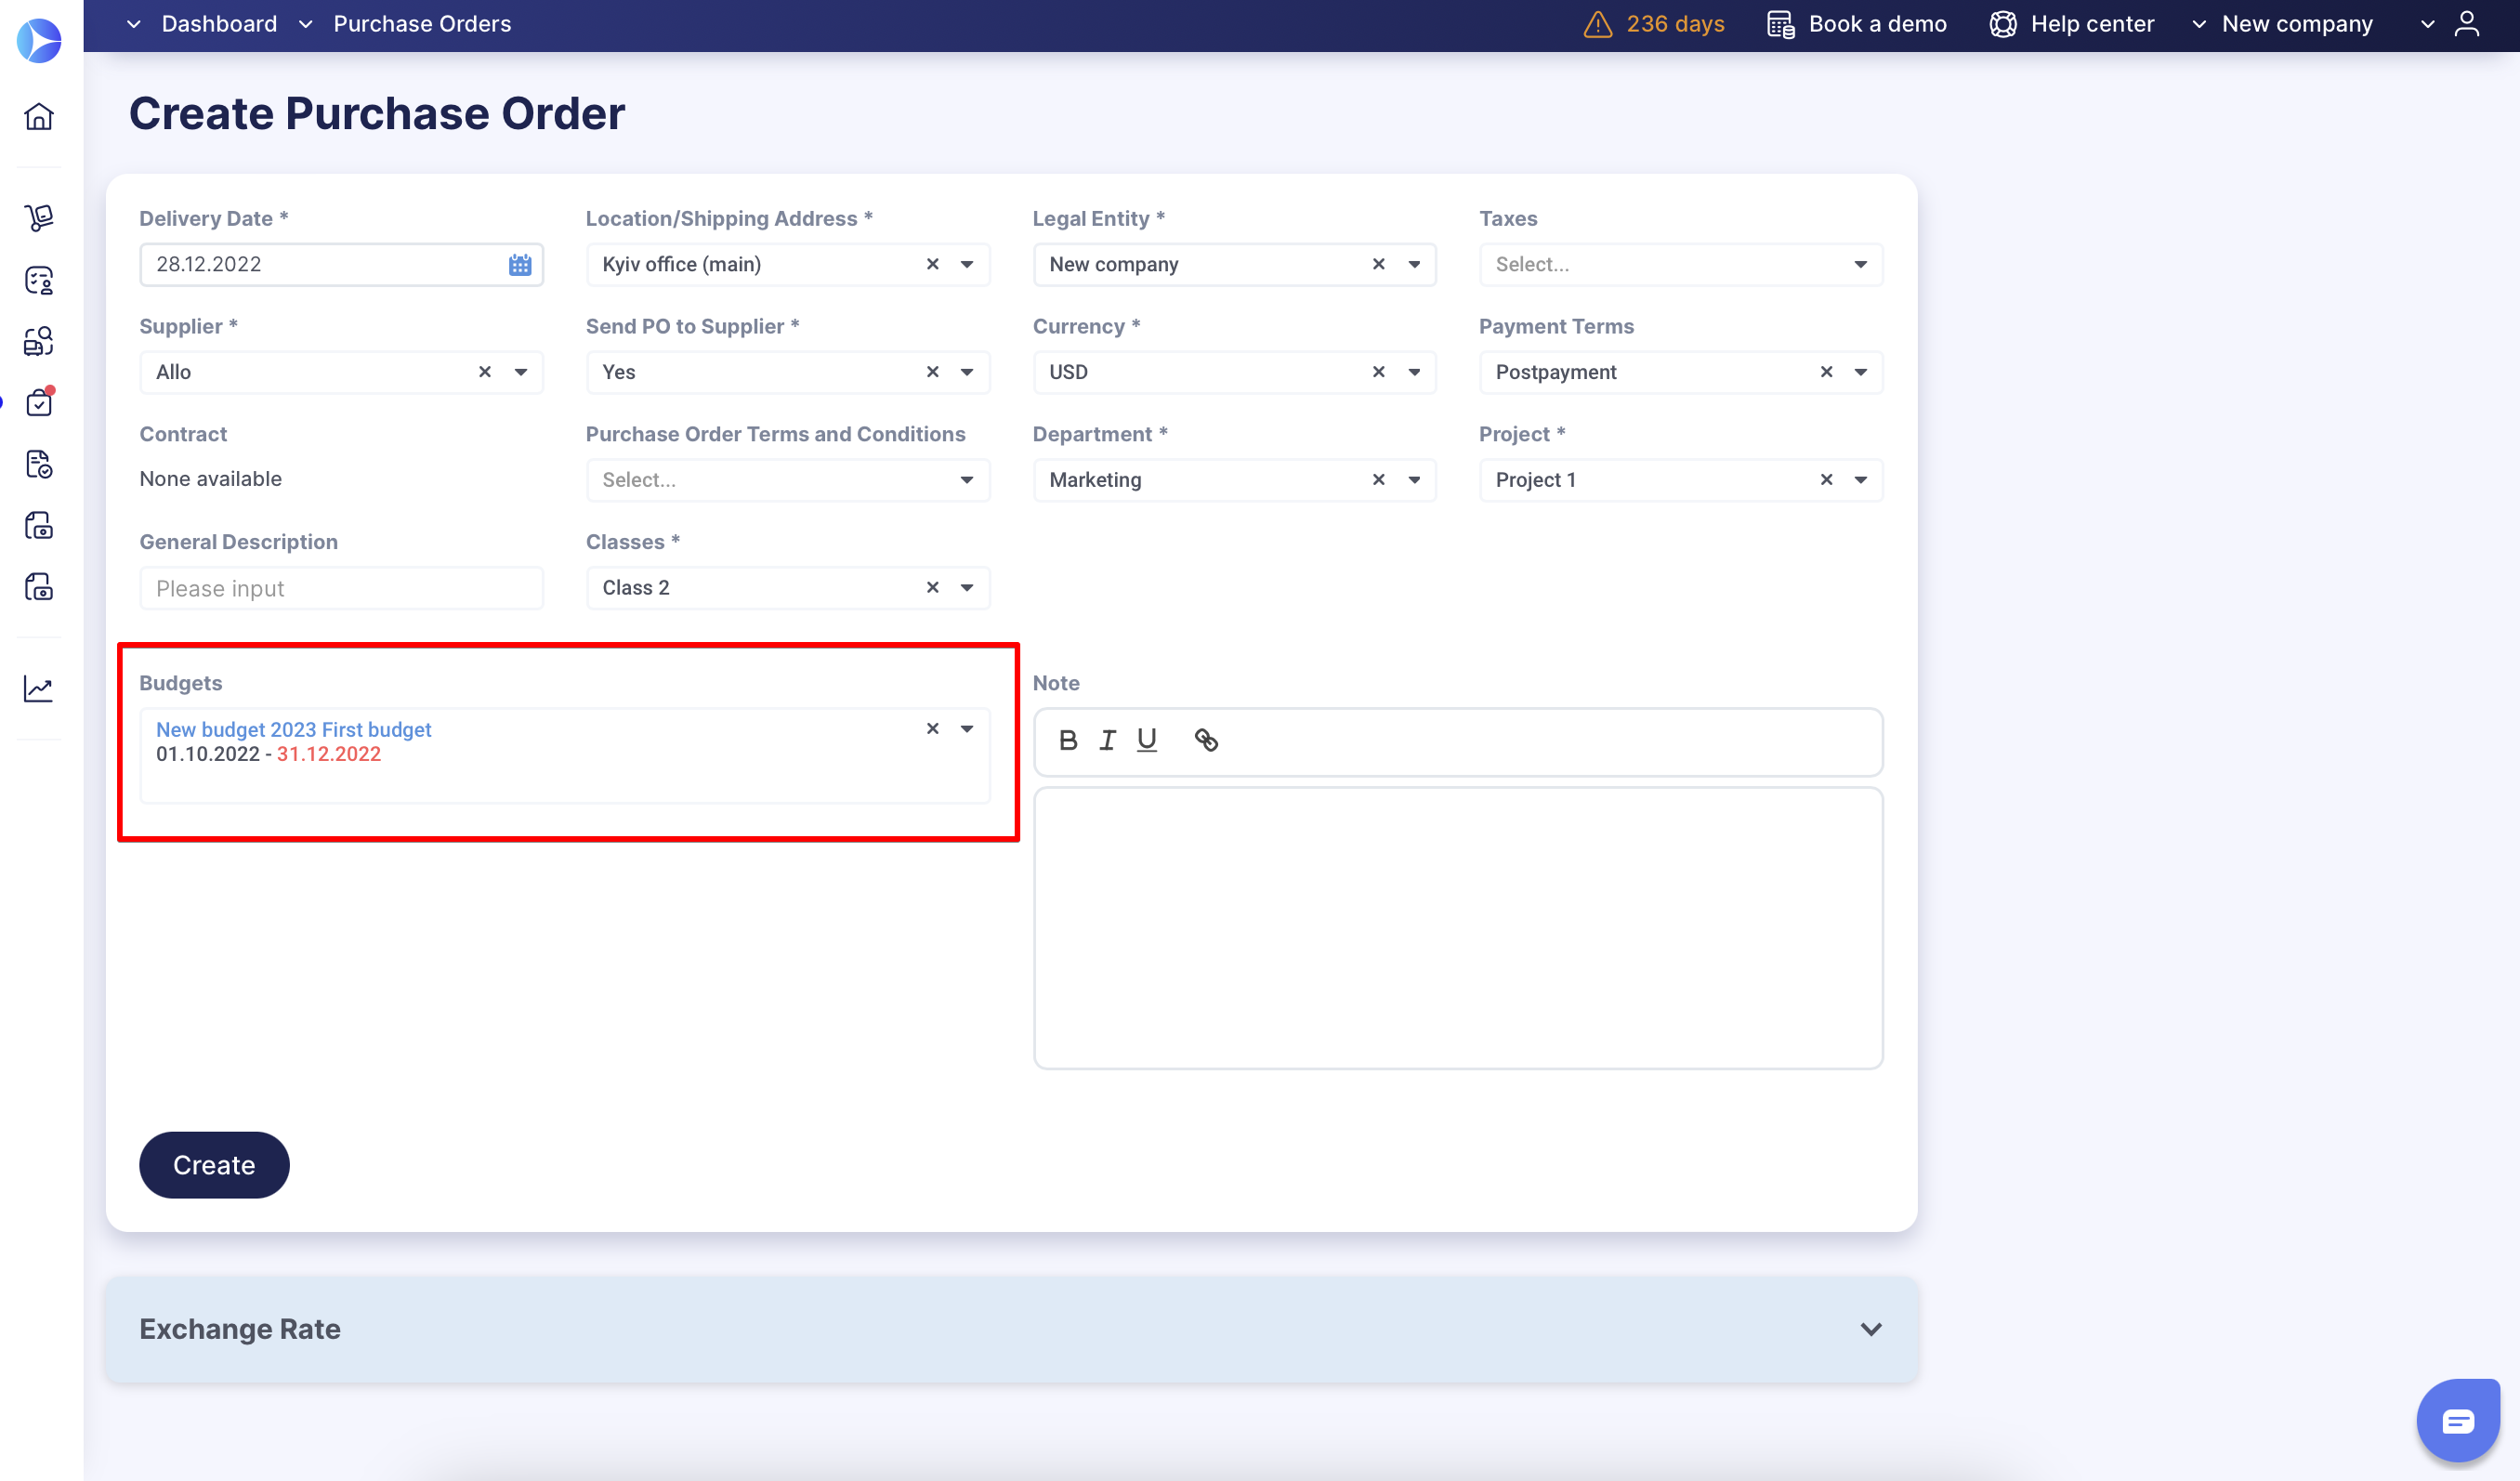Toggle bold formatting in Note
This screenshot has height=1481, width=2520.
1068,740
